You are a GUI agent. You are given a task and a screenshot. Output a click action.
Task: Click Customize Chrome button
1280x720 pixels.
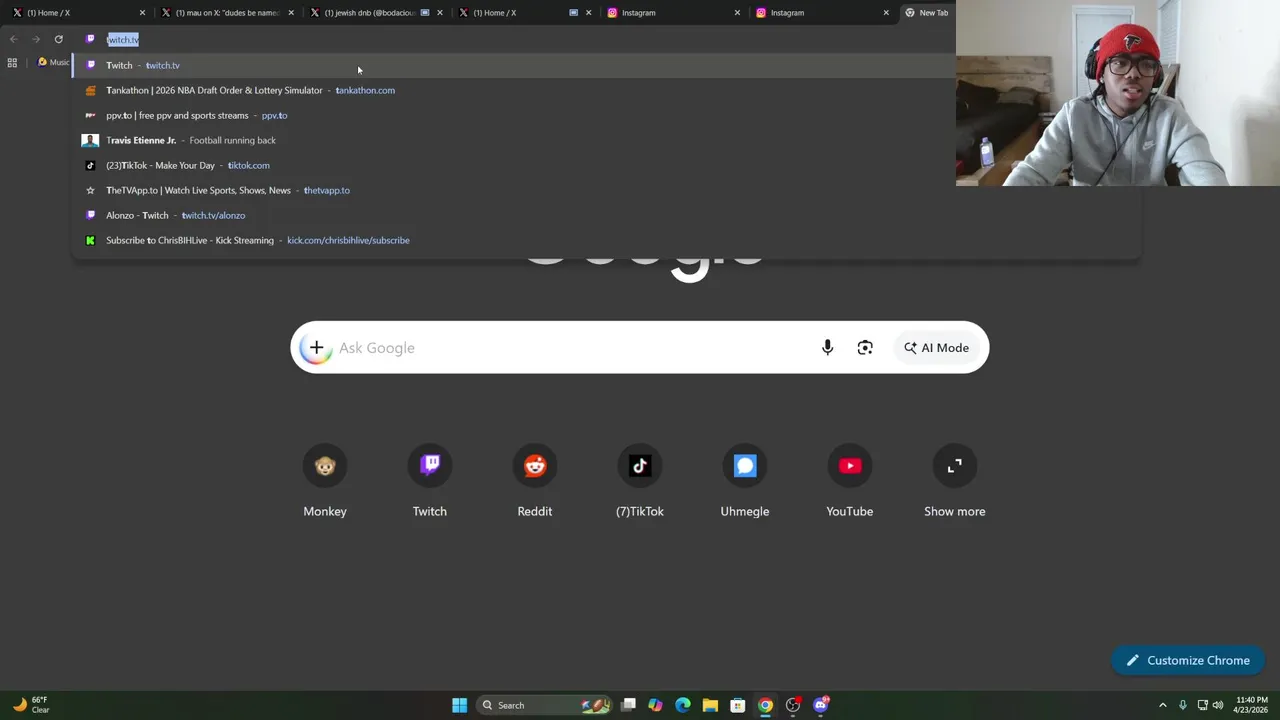[x=1188, y=660]
